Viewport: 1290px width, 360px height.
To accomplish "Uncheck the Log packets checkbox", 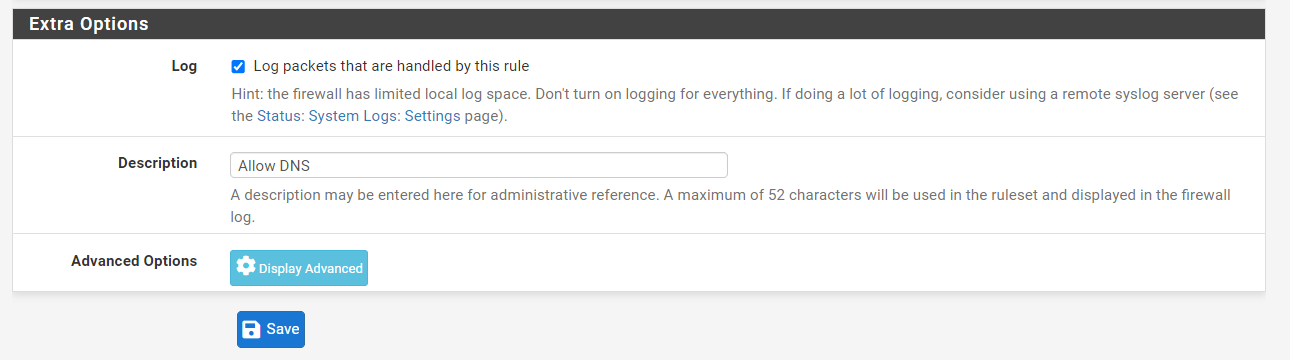I will coord(238,67).
